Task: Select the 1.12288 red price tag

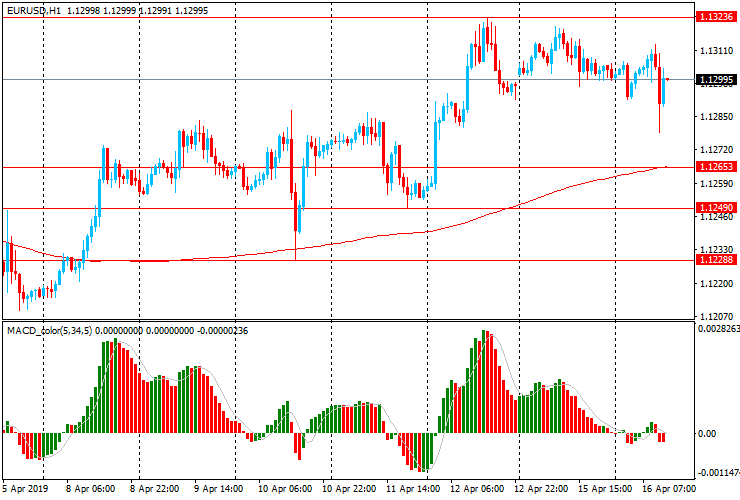Action: tap(716, 260)
